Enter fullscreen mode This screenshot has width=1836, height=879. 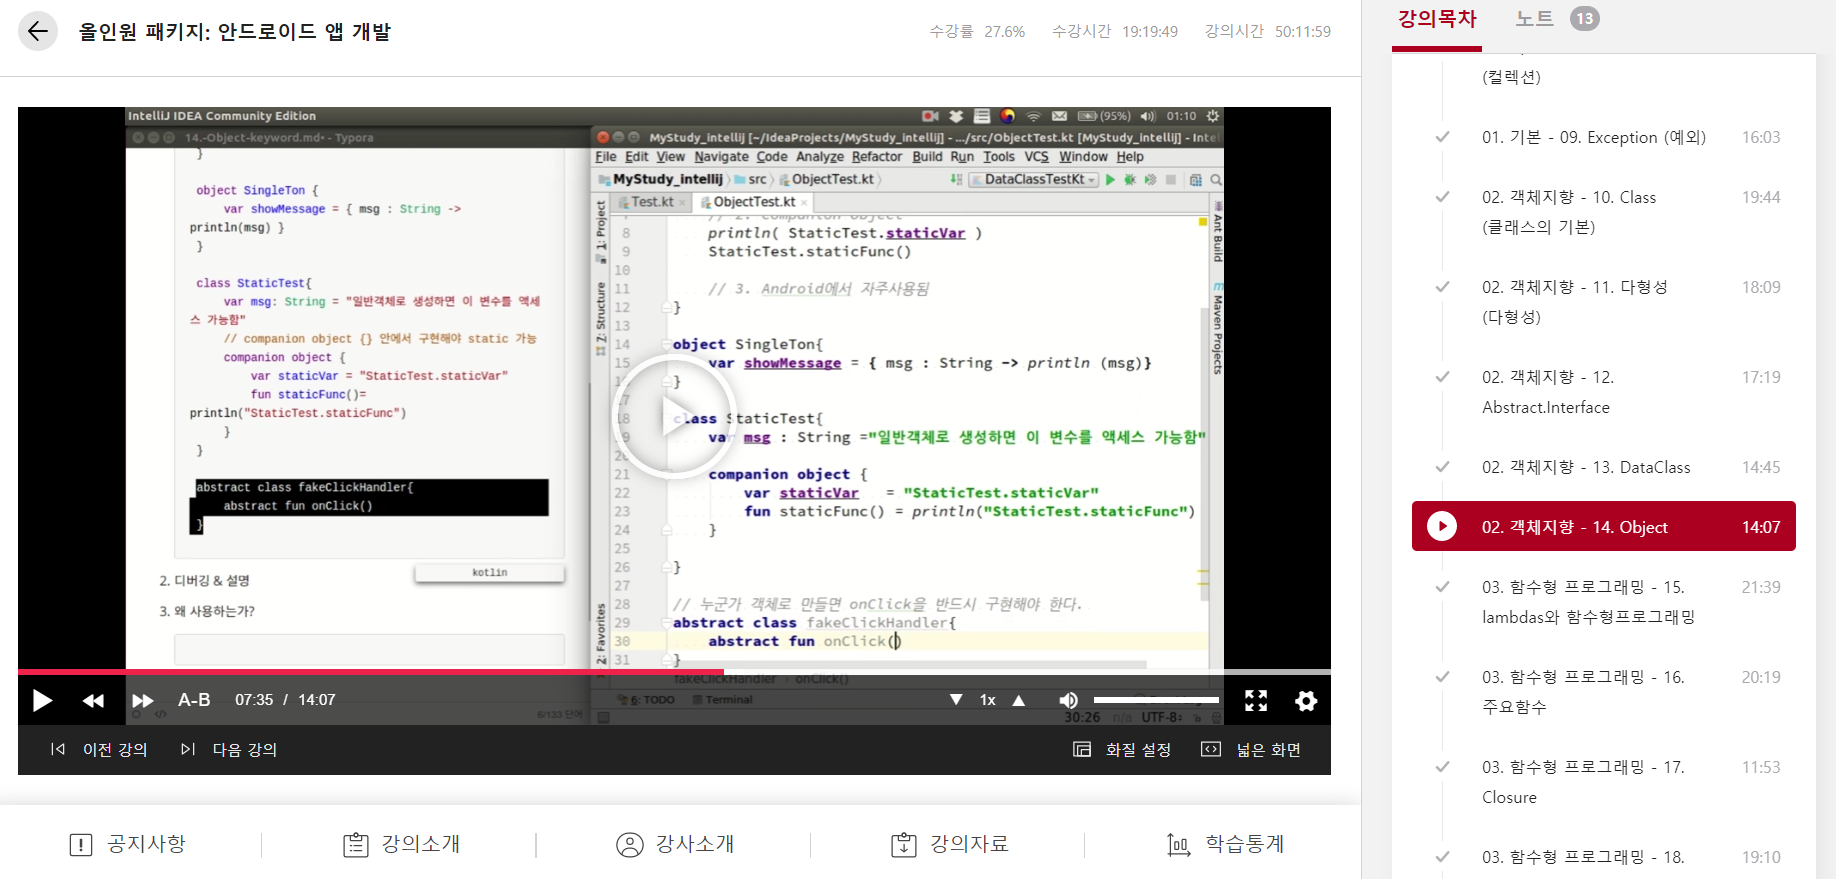(x=1256, y=700)
